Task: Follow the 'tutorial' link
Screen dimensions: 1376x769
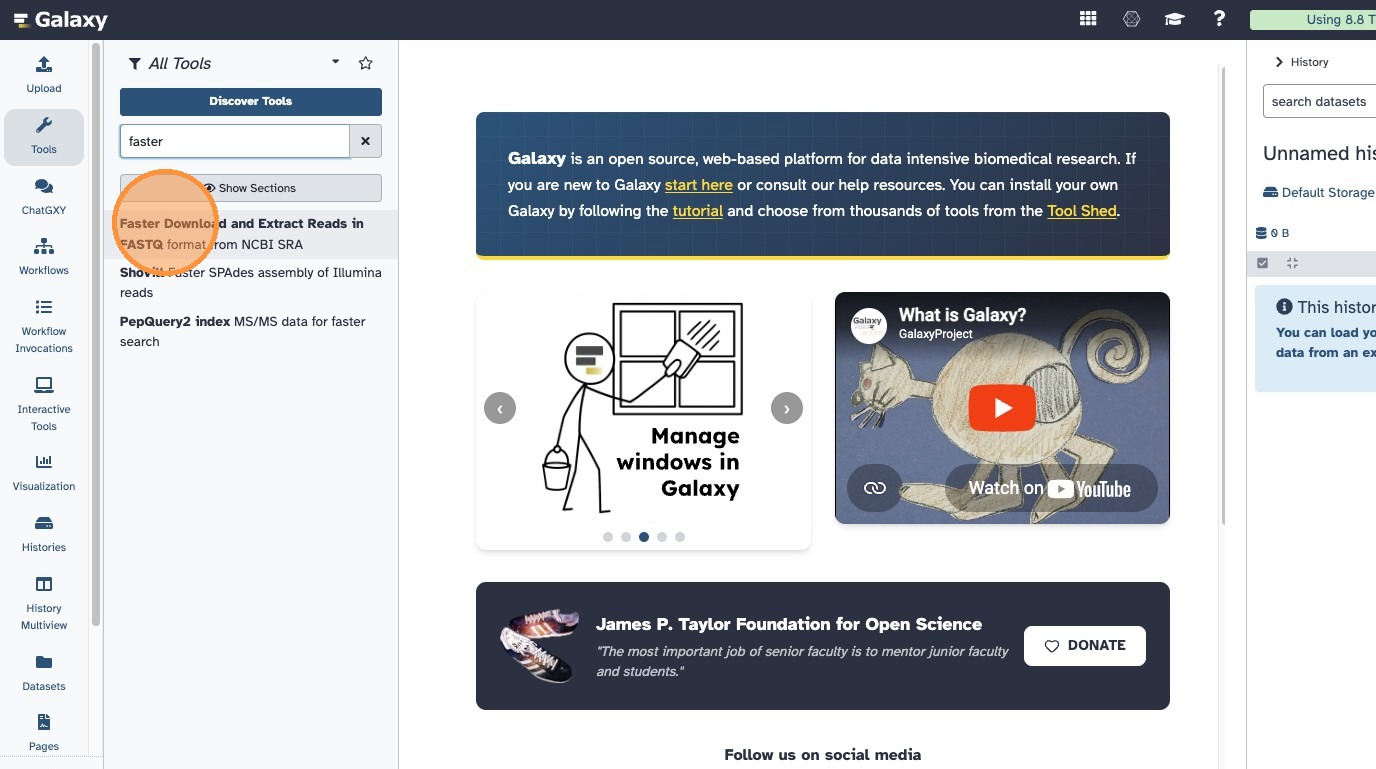Action: 698,211
